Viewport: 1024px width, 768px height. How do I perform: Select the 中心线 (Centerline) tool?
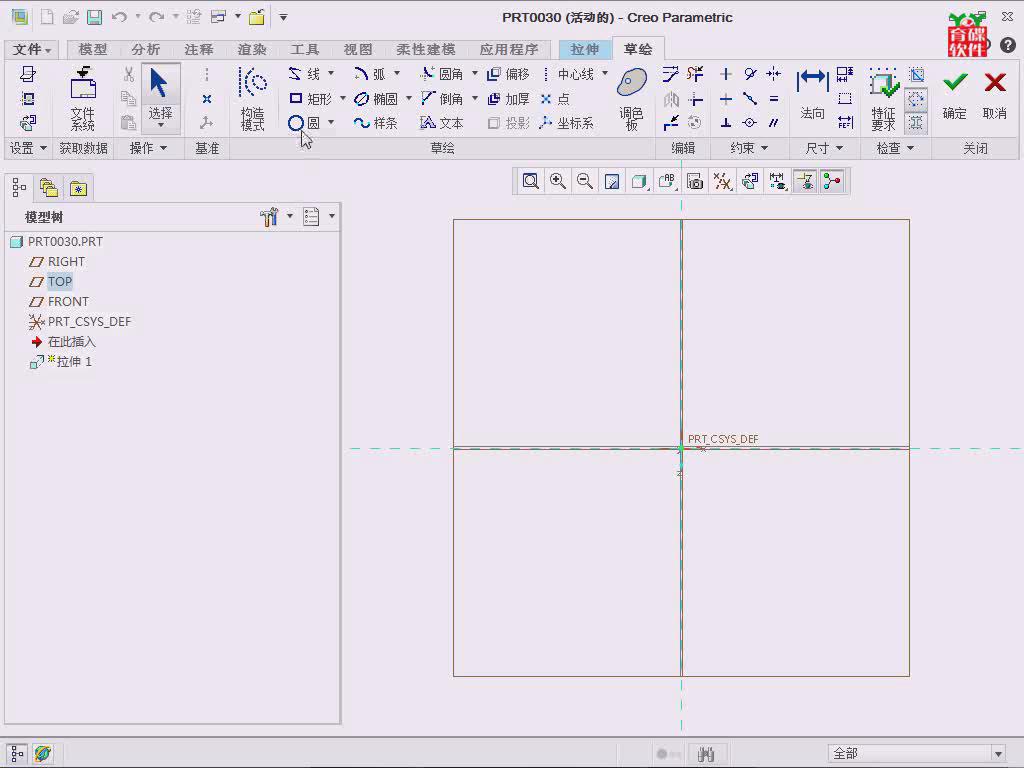tap(568, 74)
